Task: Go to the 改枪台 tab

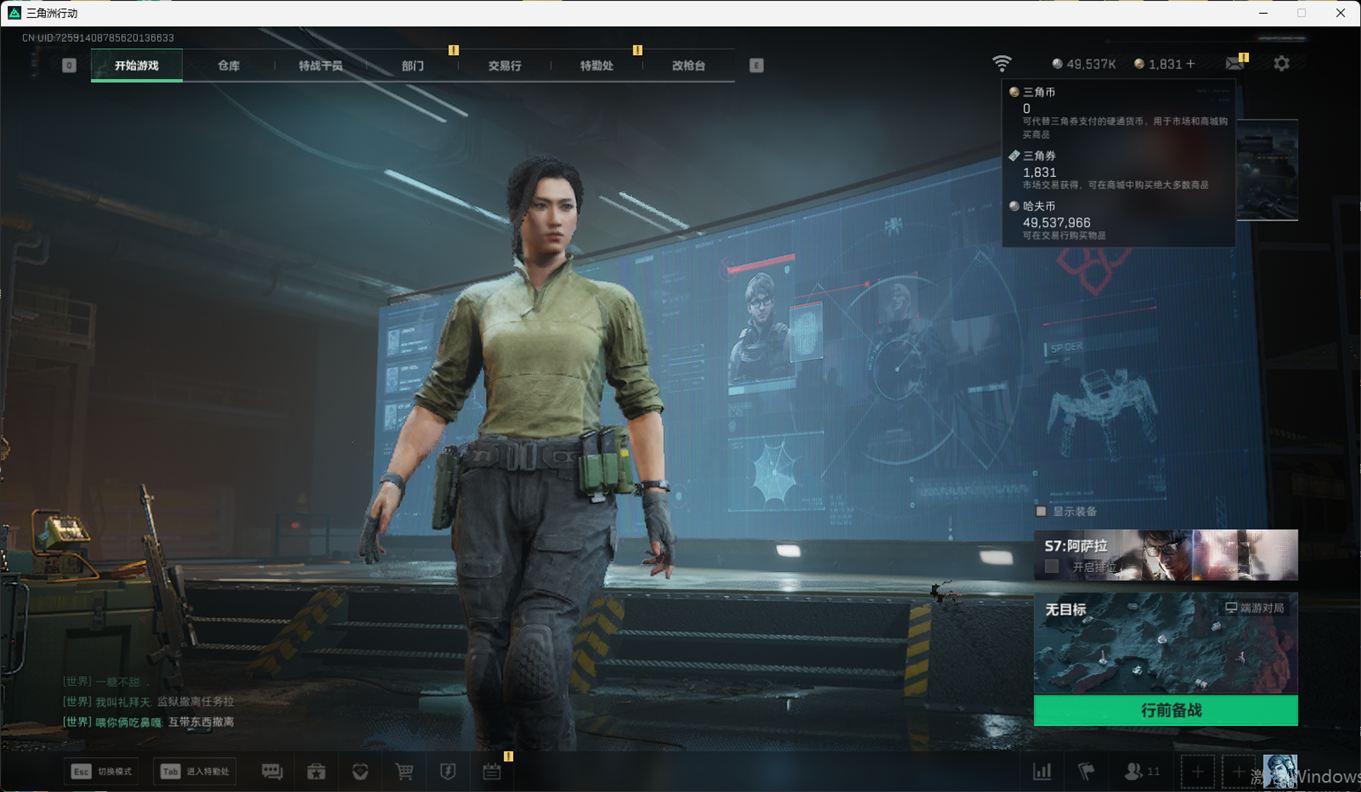Action: click(x=688, y=66)
